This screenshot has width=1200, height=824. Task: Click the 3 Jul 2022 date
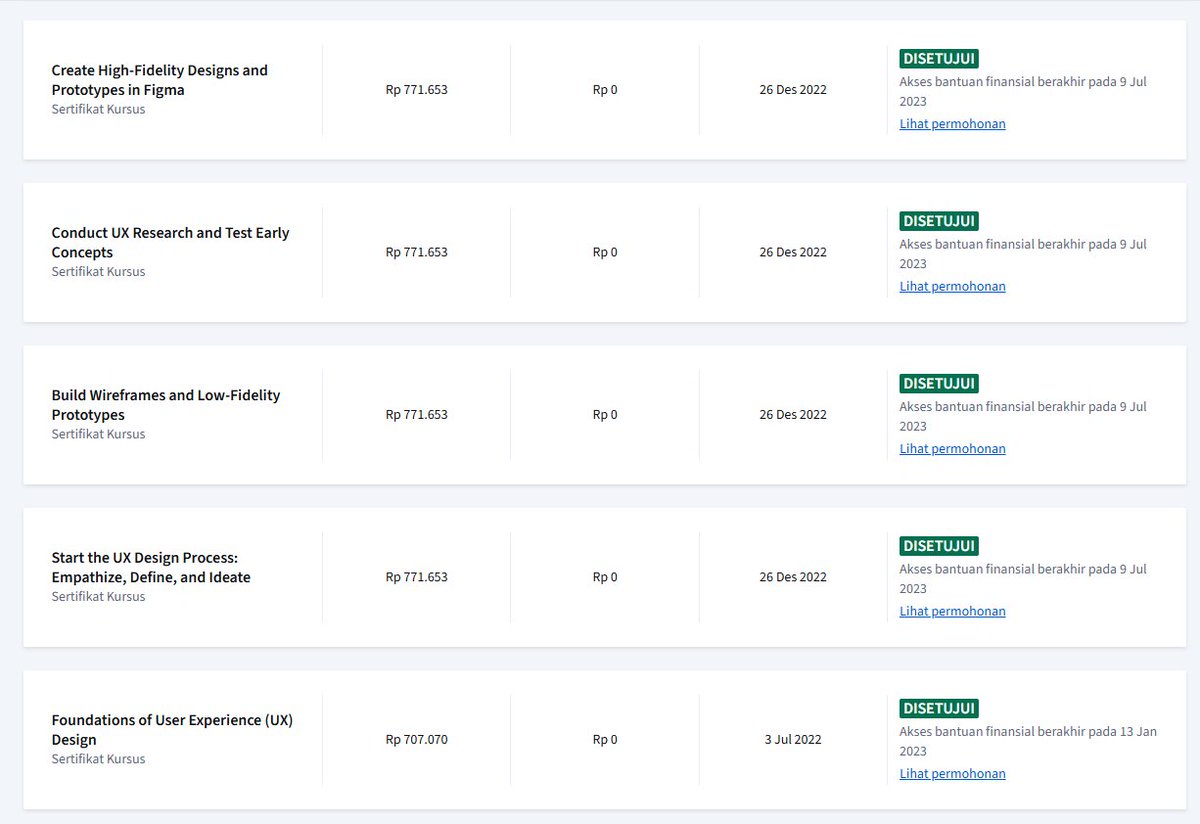pos(793,740)
